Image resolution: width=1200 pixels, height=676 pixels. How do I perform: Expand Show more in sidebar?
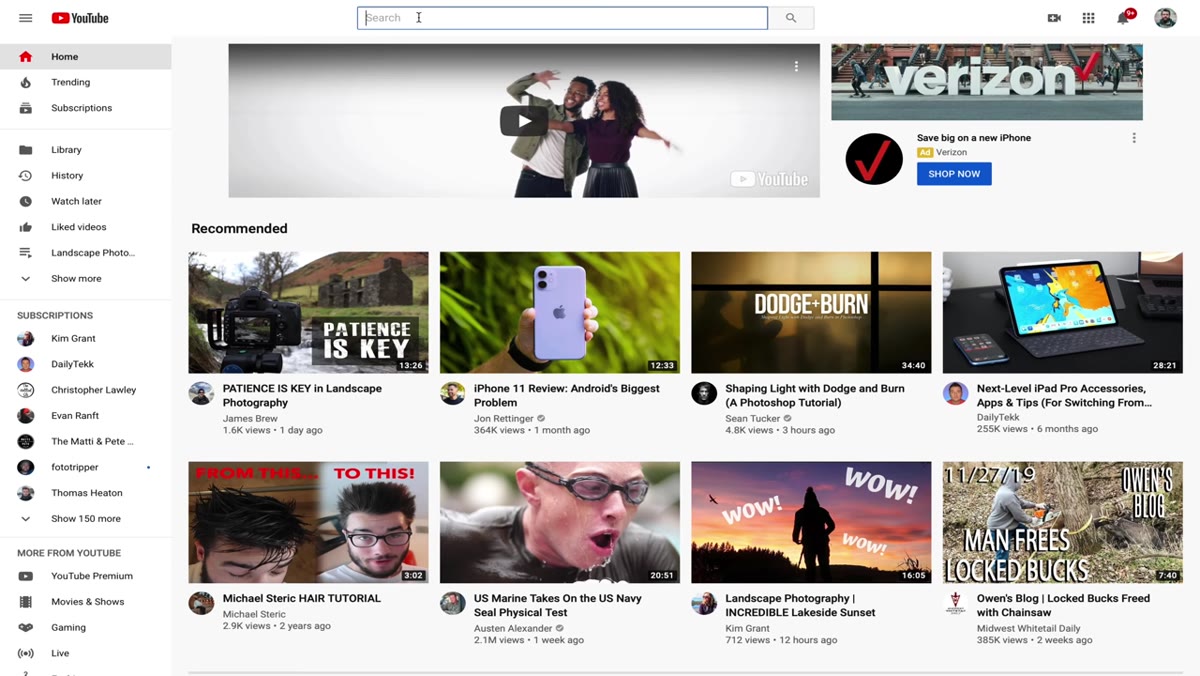pyautogui.click(x=86, y=279)
